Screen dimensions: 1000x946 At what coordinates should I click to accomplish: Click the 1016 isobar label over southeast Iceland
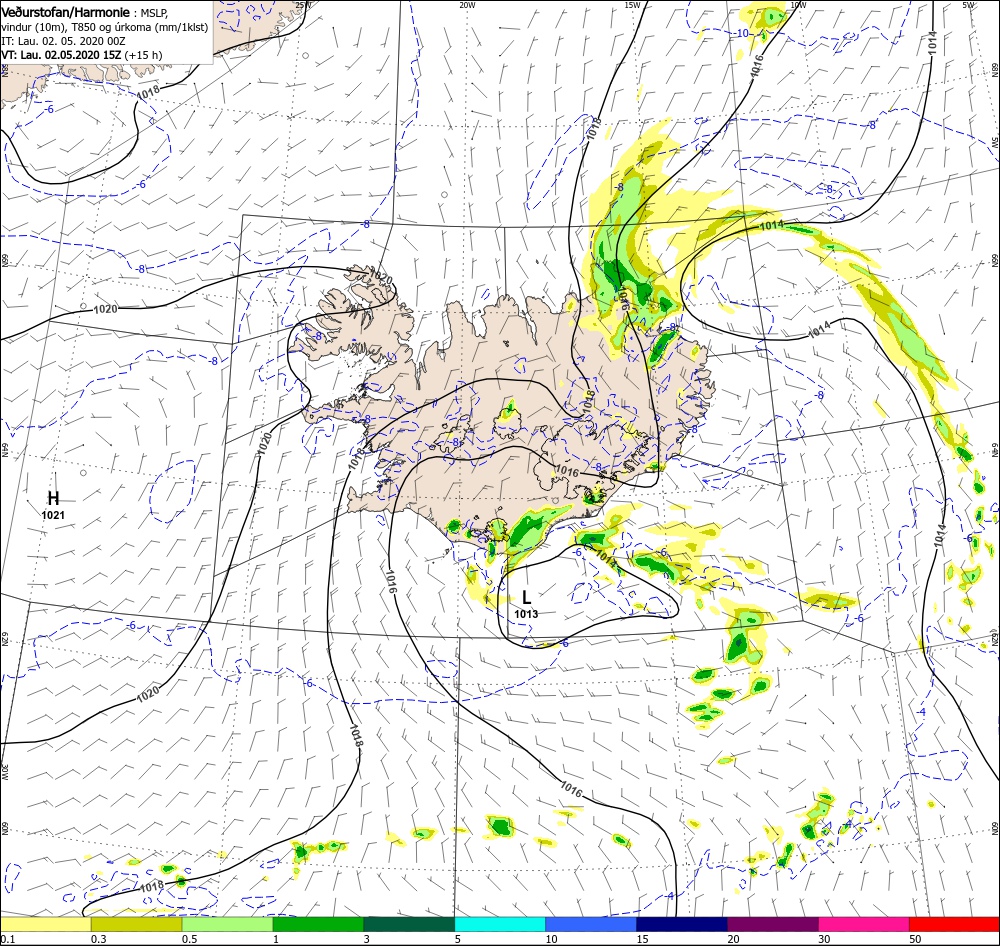pyautogui.click(x=567, y=472)
